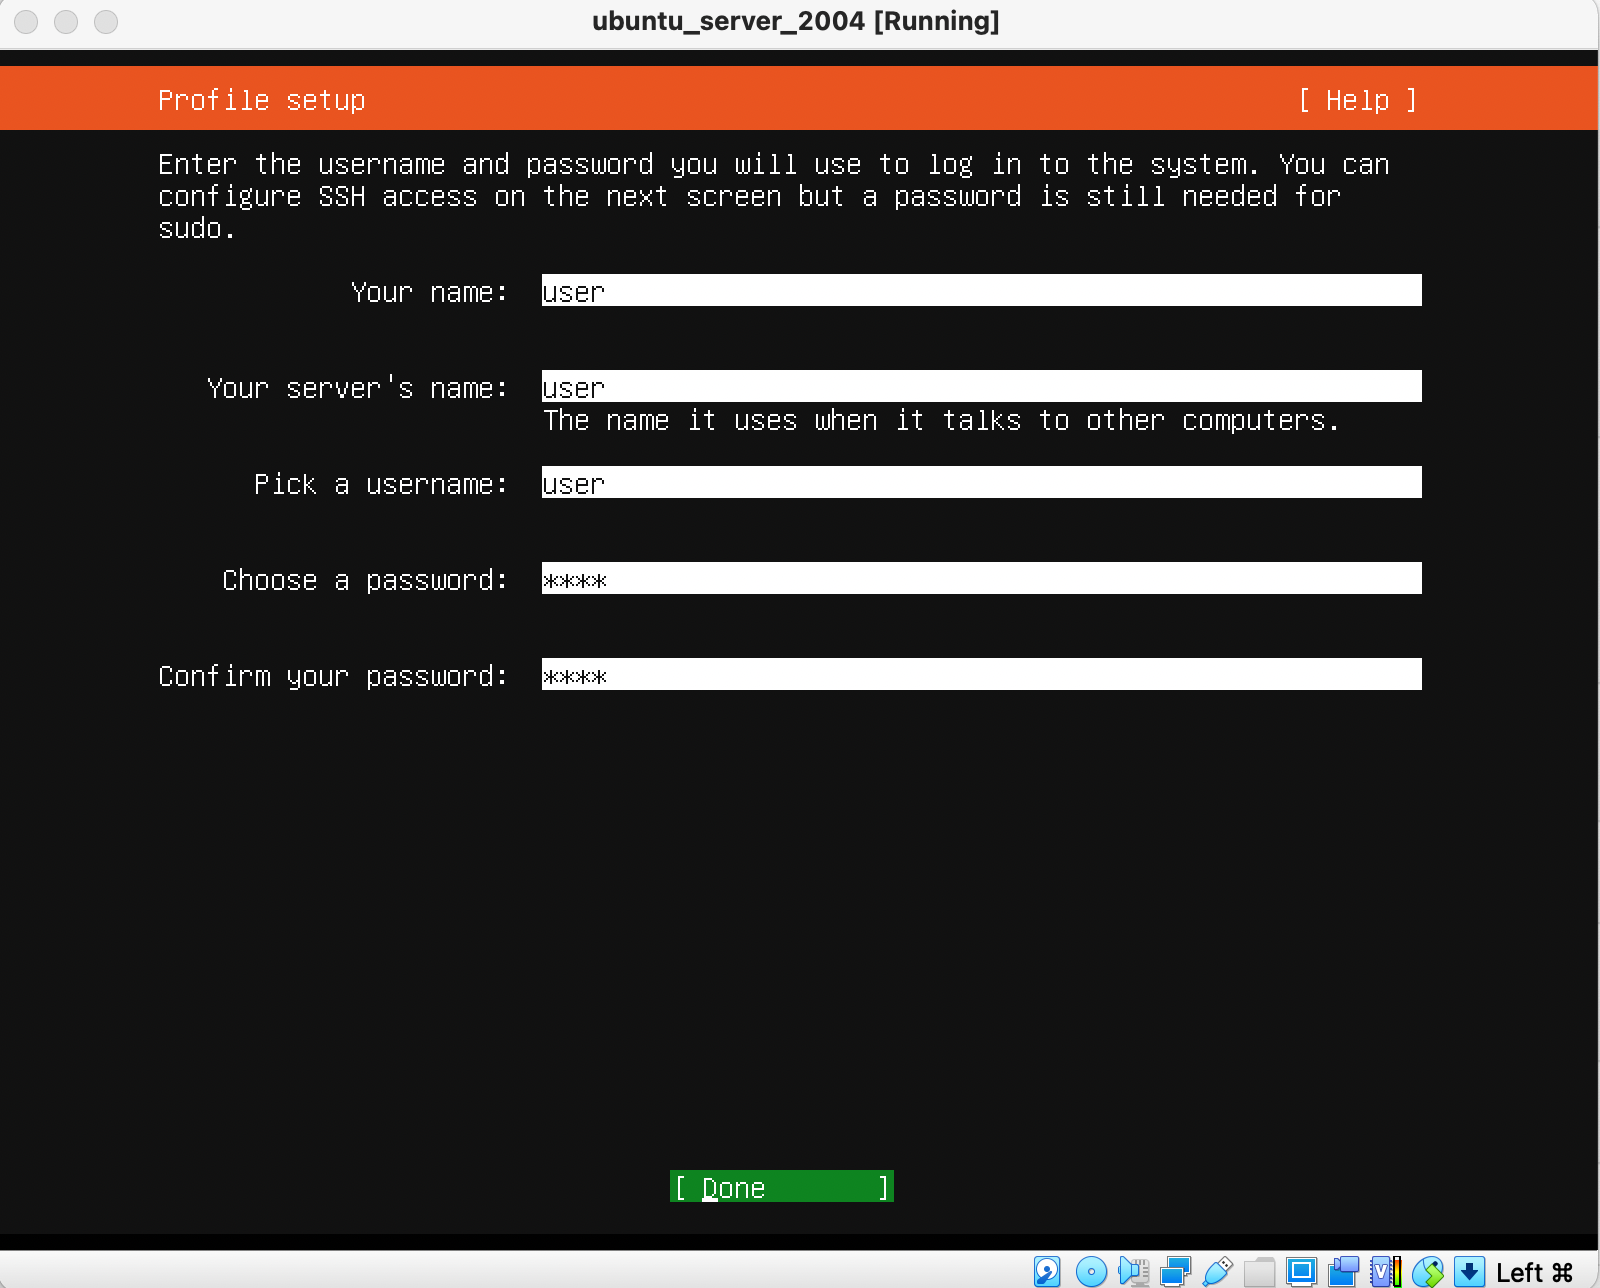The height and width of the screenshot is (1288, 1600).
Task: Click the 'Profile setup' header title
Action: 262,100
